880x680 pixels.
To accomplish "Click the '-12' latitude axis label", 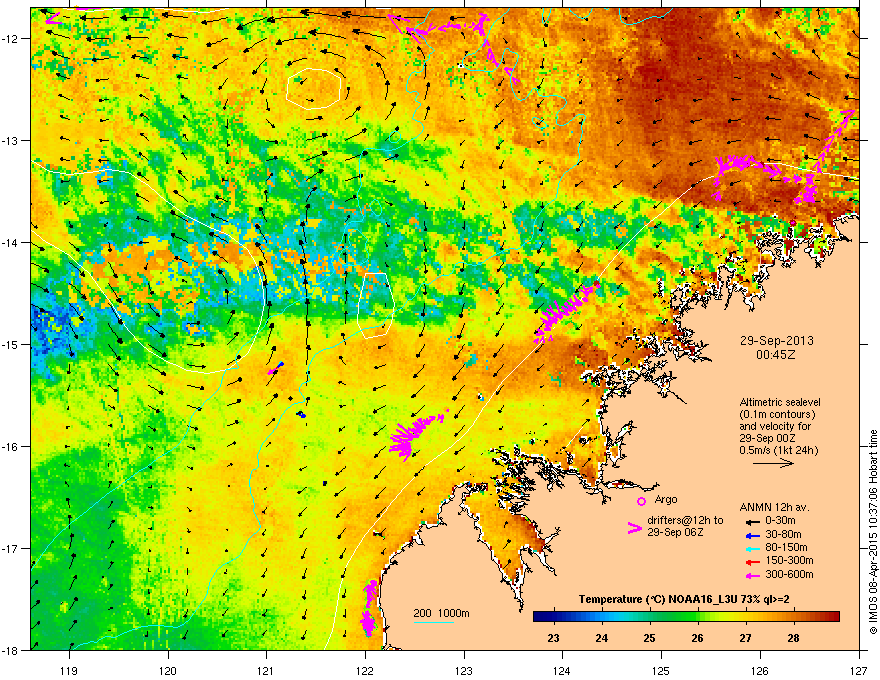I will coord(10,39).
